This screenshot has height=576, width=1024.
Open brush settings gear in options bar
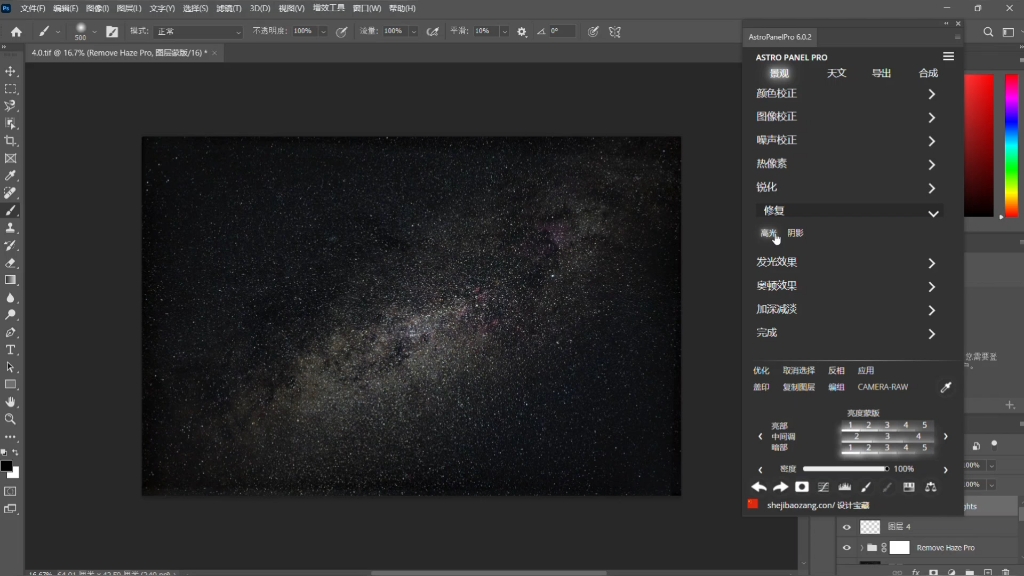tap(522, 31)
